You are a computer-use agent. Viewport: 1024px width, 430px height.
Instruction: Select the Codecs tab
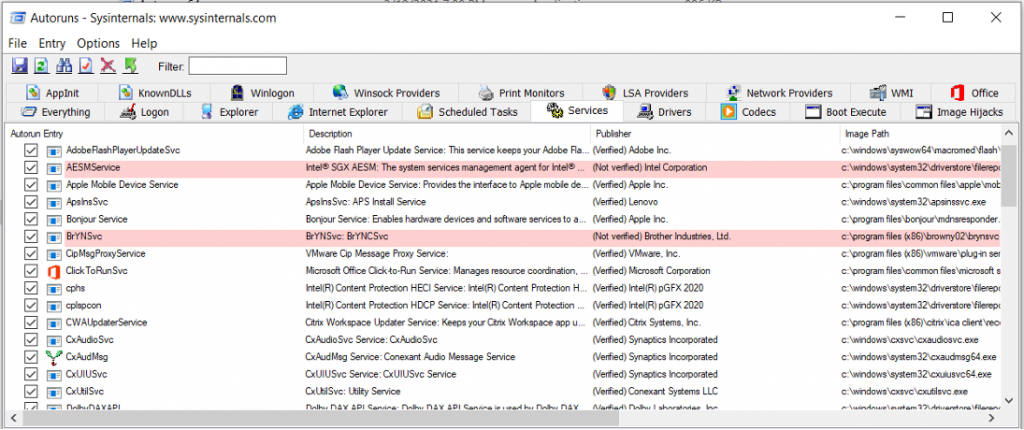(749, 112)
